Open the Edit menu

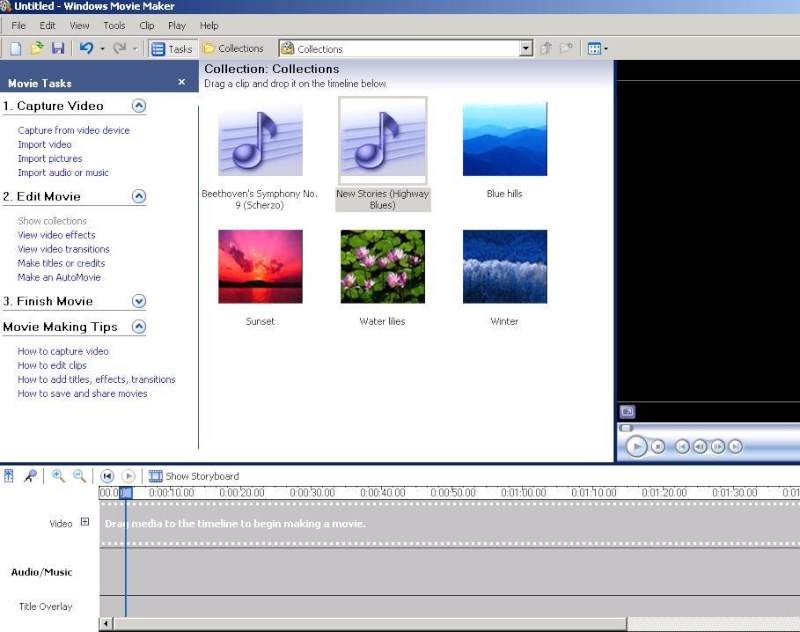[47, 26]
